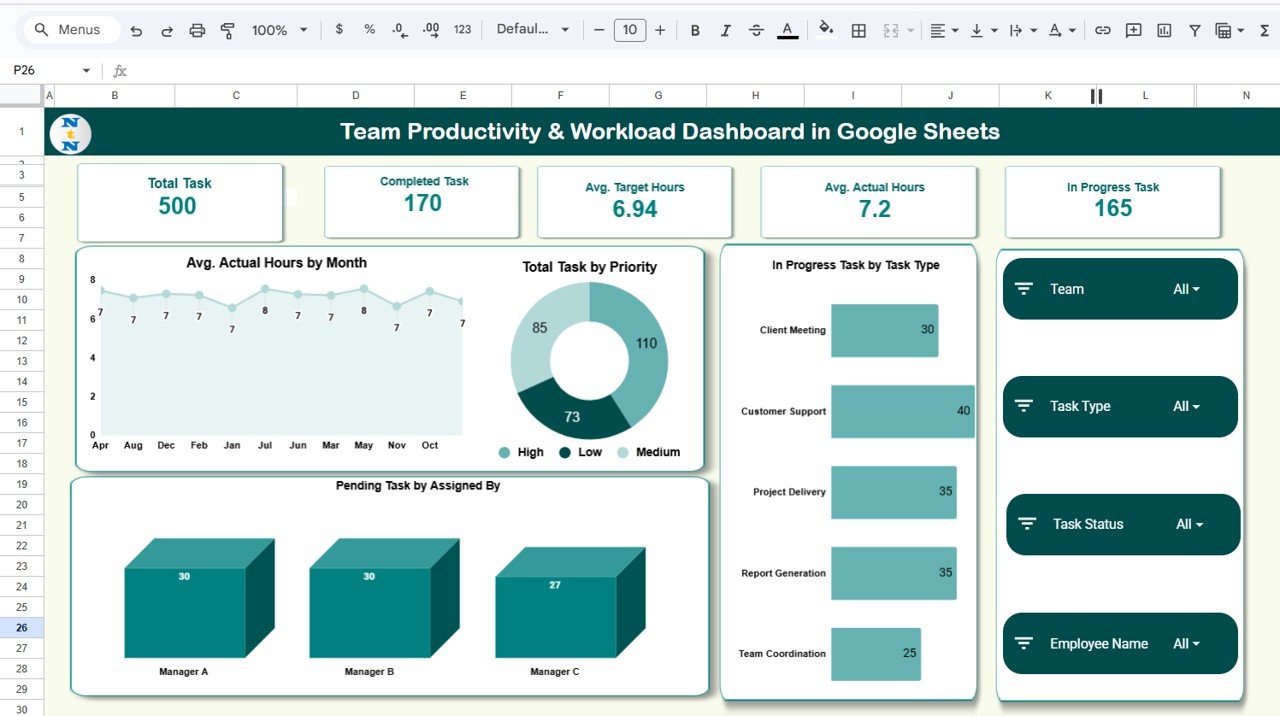The width and height of the screenshot is (1280, 716).
Task: Pick a text color from the A swatch
Action: point(787,30)
